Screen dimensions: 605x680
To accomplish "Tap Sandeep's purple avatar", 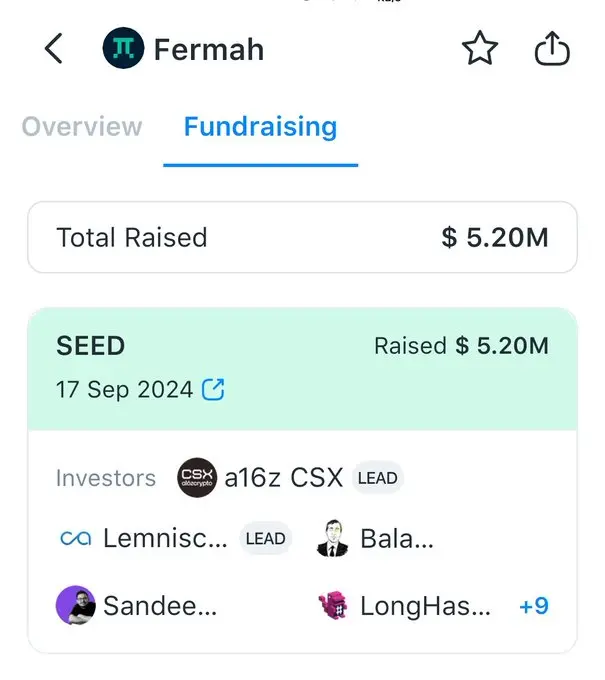I will [76, 606].
